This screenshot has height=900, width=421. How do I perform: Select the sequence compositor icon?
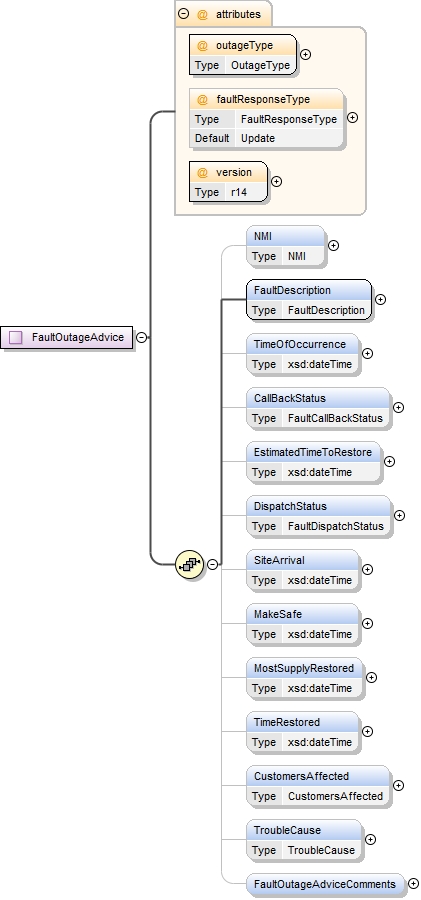click(190, 564)
